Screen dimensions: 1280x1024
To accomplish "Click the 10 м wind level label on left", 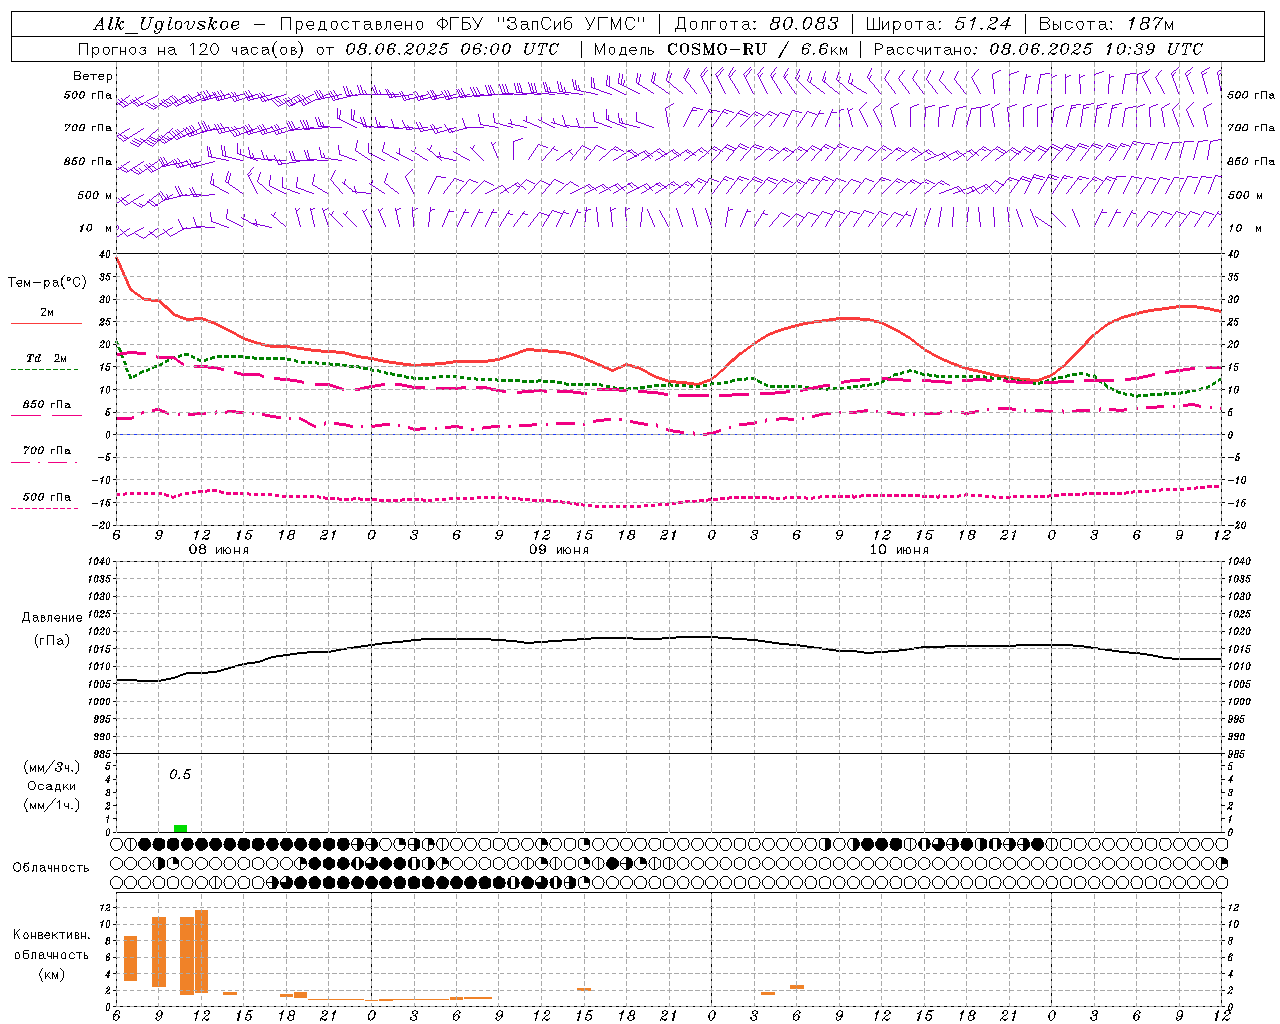I will click(96, 228).
